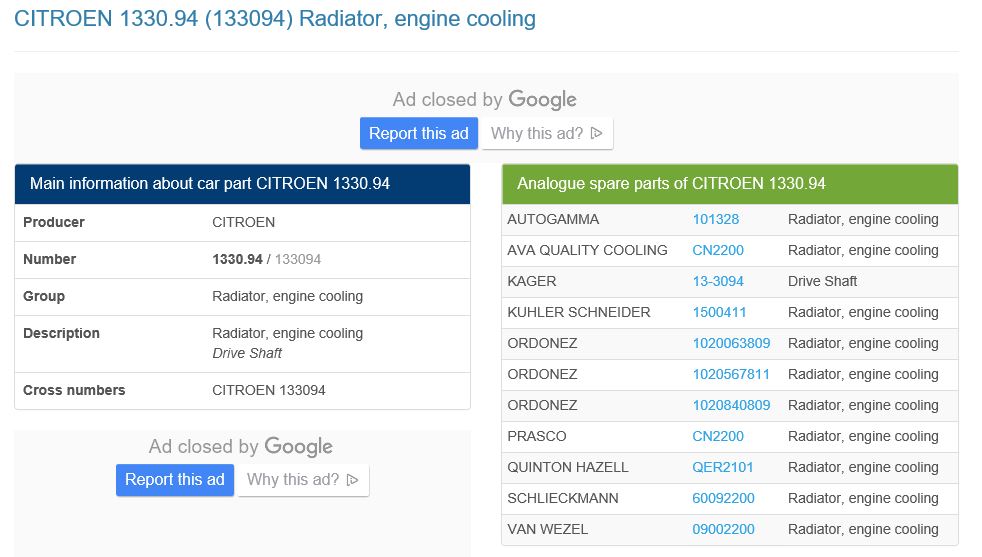Click Radiator, engine cooling in AUTOGAMMA row
Screen dimensions: 982x557
[863, 219]
